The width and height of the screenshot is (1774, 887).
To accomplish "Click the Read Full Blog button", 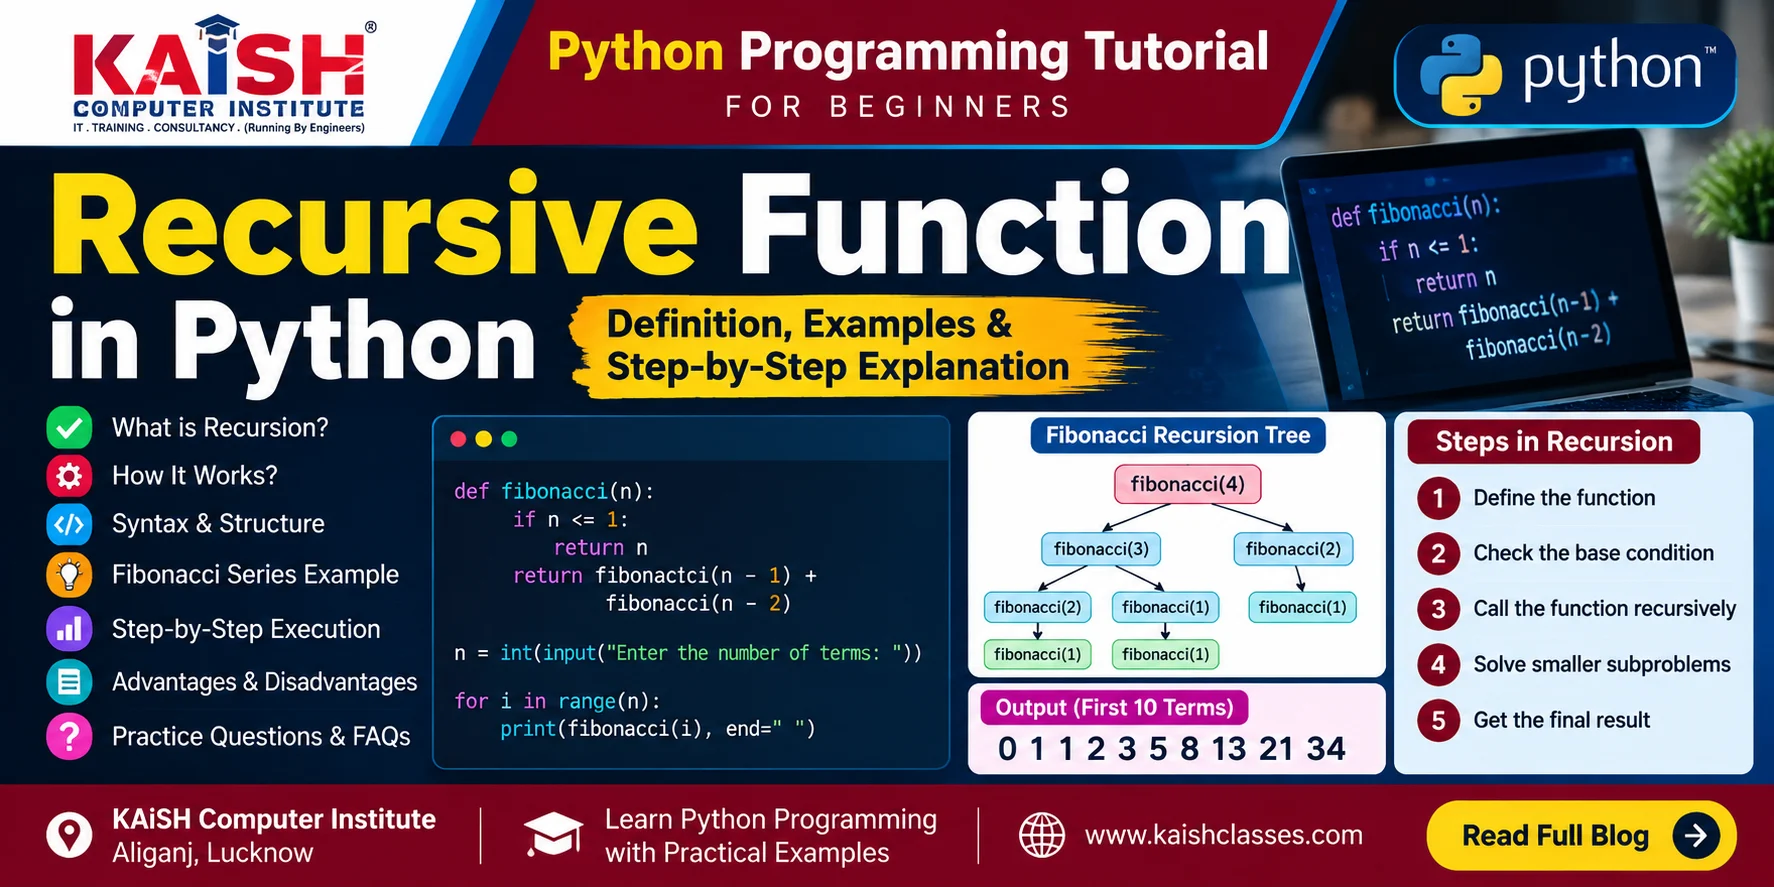I will tap(1581, 835).
